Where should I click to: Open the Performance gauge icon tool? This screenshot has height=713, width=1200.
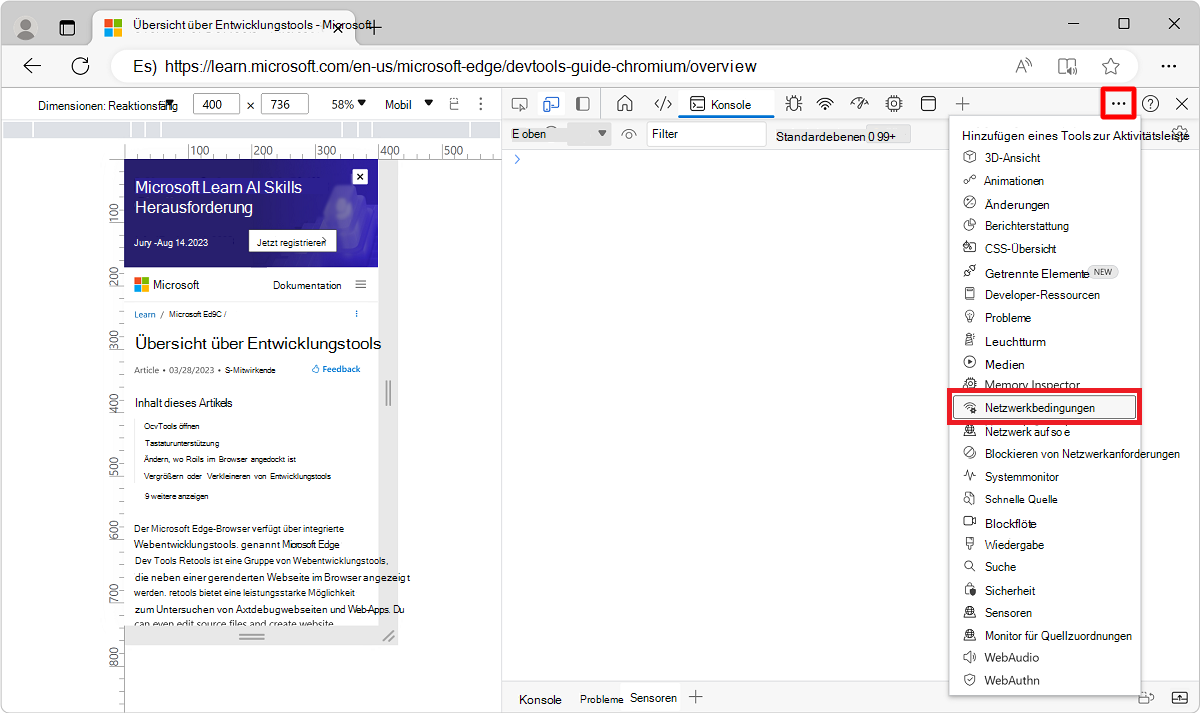pyautogui.click(x=859, y=103)
